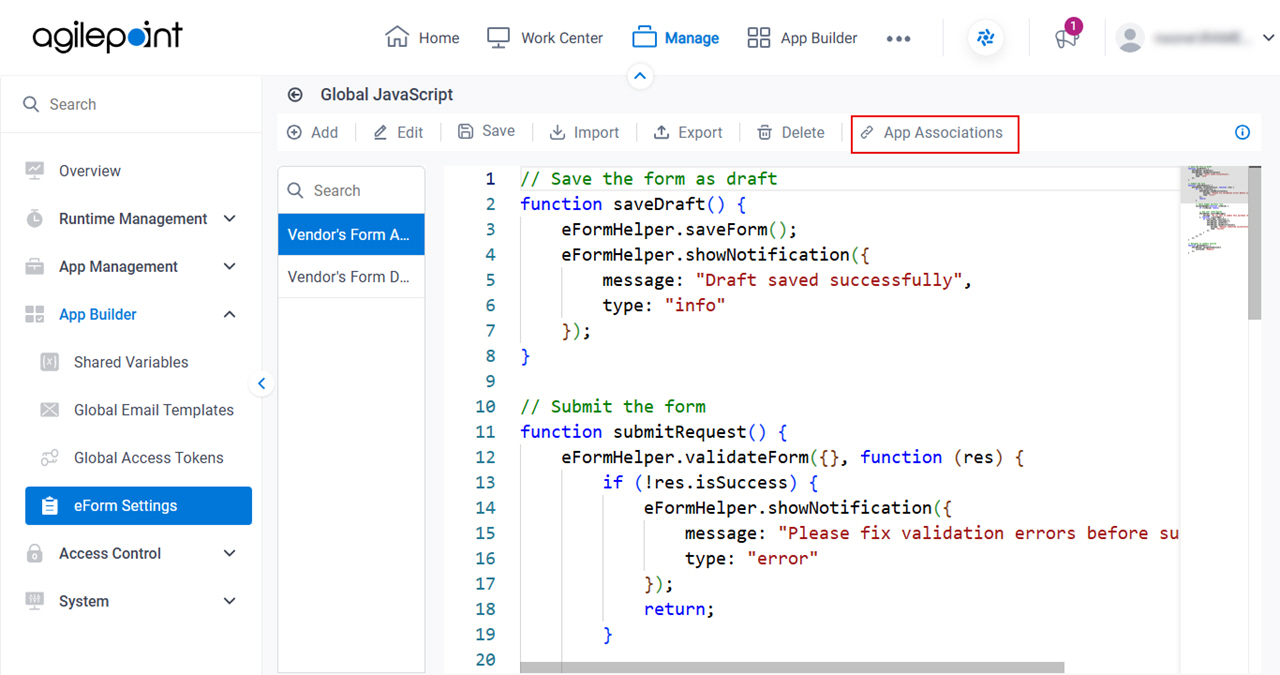Open the user account dropdown arrow
The width and height of the screenshot is (1280, 675).
coord(1268,38)
